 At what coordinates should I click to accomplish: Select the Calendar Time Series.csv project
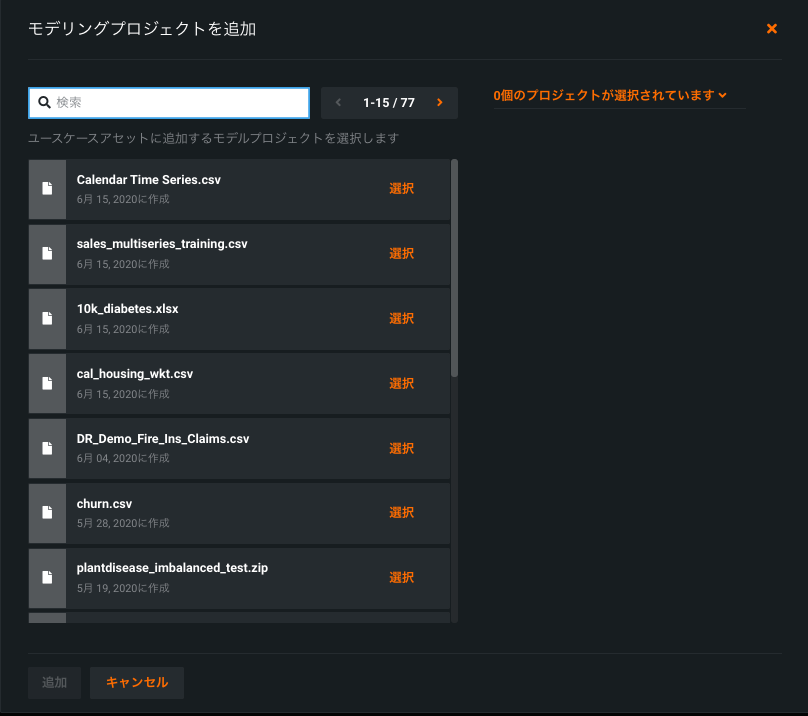click(x=401, y=189)
